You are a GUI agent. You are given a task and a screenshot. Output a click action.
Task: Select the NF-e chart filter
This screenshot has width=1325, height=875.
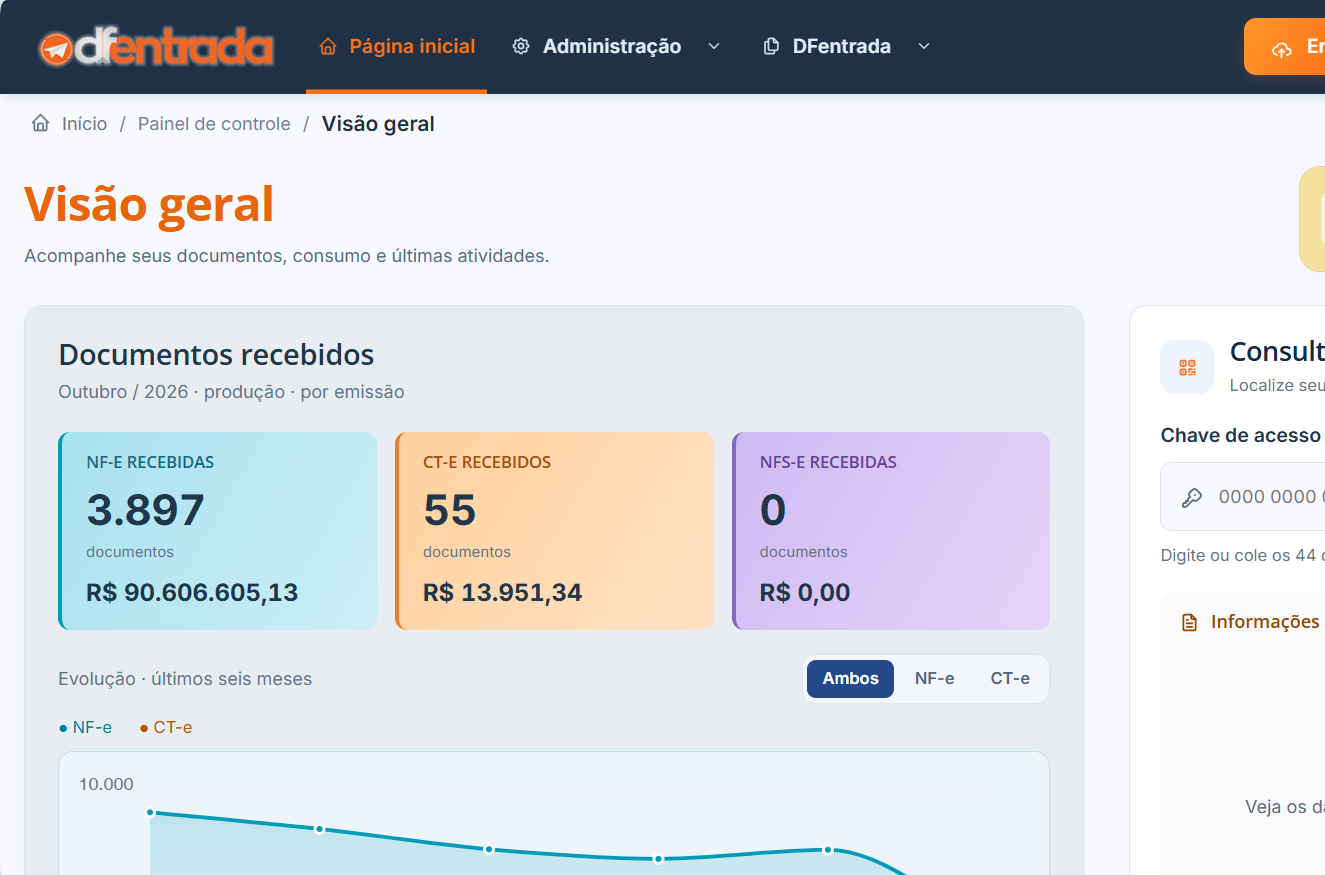[x=934, y=679]
